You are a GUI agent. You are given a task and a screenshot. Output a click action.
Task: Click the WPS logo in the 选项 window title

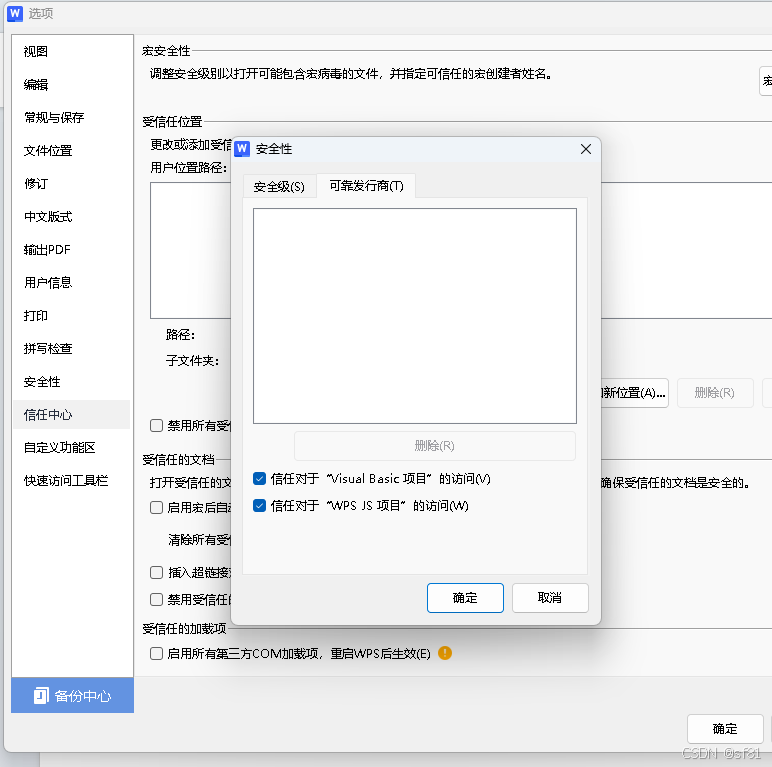pyautogui.click(x=15, y=13)
